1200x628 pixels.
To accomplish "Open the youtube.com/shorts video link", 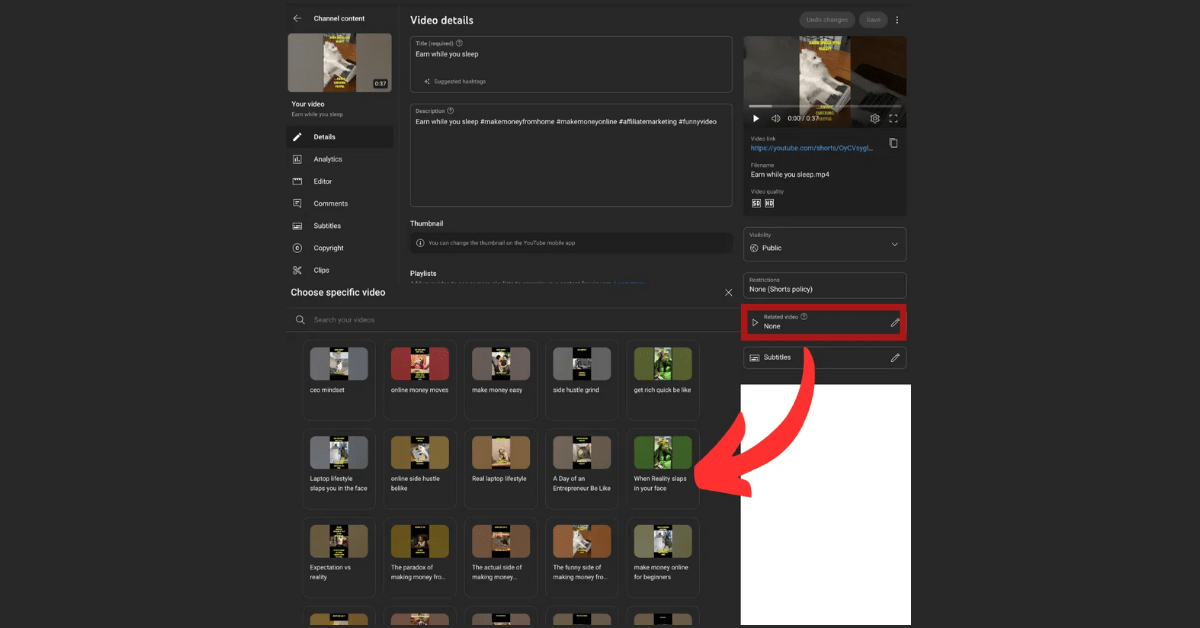I will tap(812, 148).
